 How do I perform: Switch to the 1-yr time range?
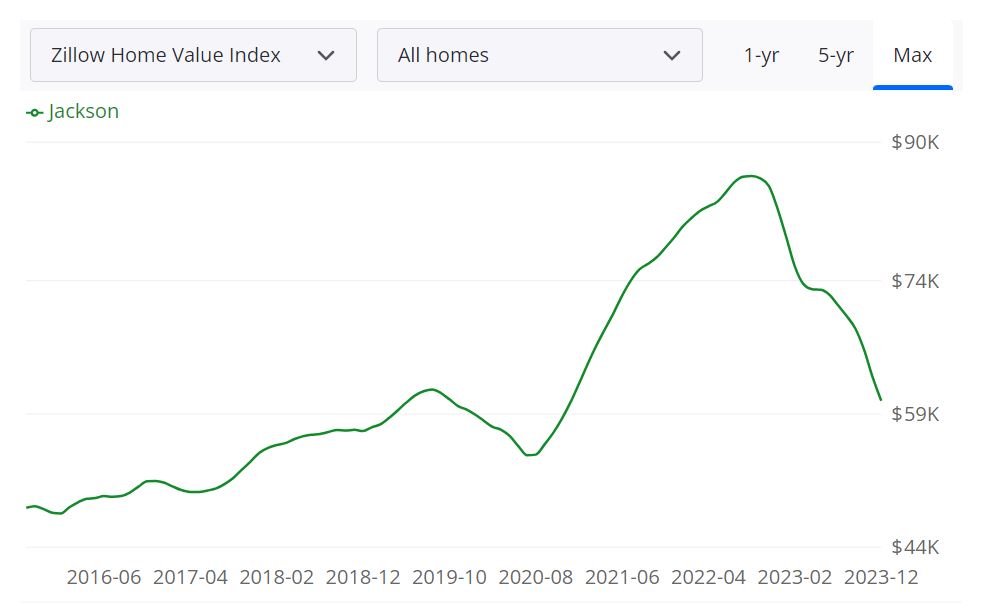tap(761, 55)
